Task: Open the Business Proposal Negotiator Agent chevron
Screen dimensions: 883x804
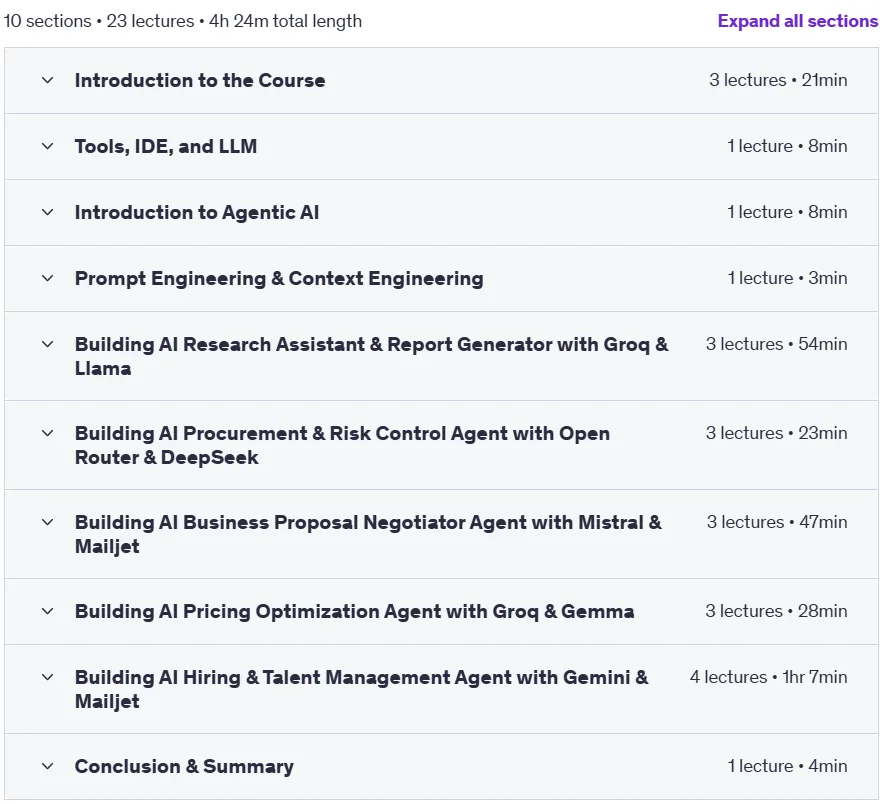Action: click(x=48, y=522)
